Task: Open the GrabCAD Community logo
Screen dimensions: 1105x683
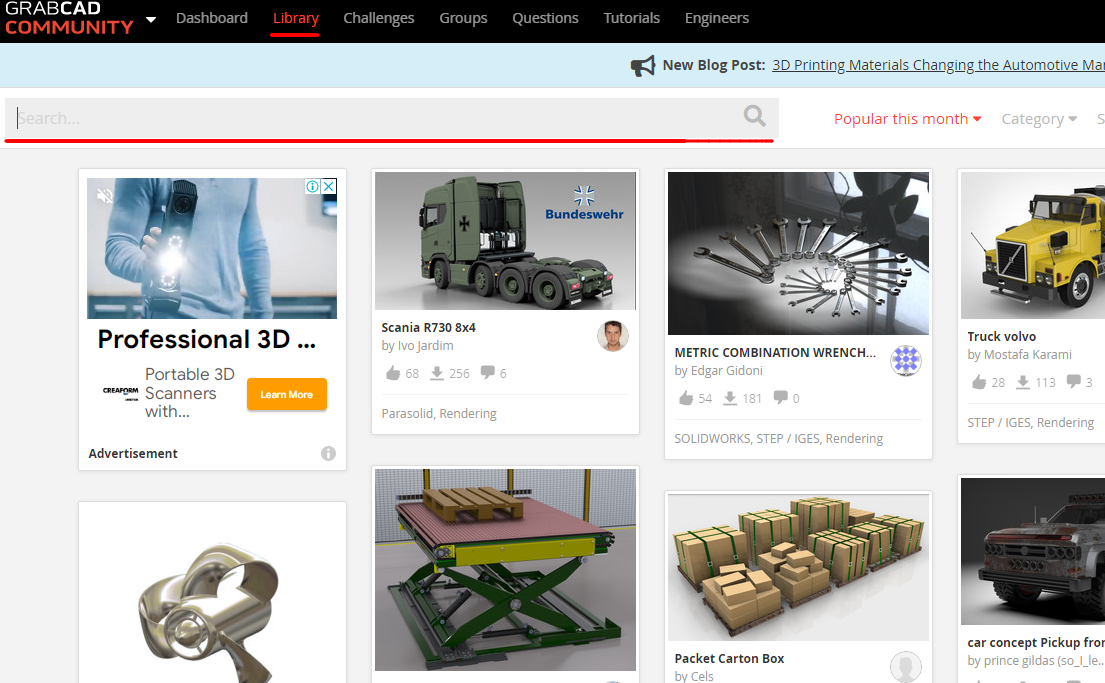Action: click(x=69, y=18)
